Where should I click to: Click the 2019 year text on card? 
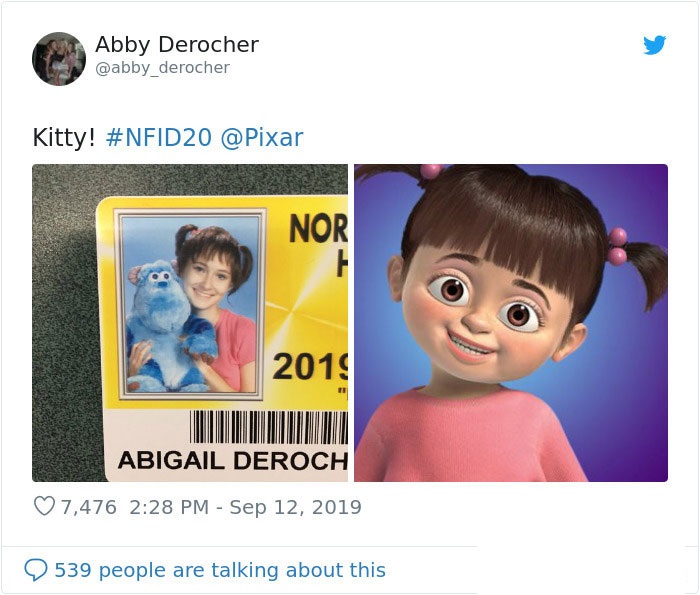pyautogui.click(x=310, y=366)
